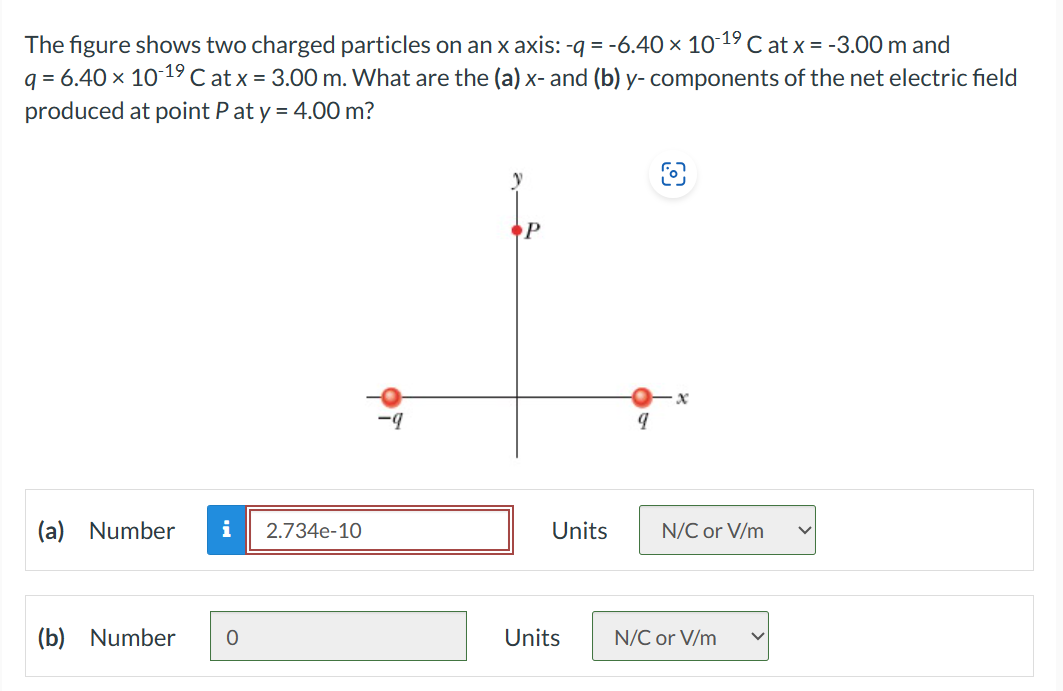The width and height of the screenshot is (1063, 691).
Task: Select the red particle labeled q
Action: [641, 397]
